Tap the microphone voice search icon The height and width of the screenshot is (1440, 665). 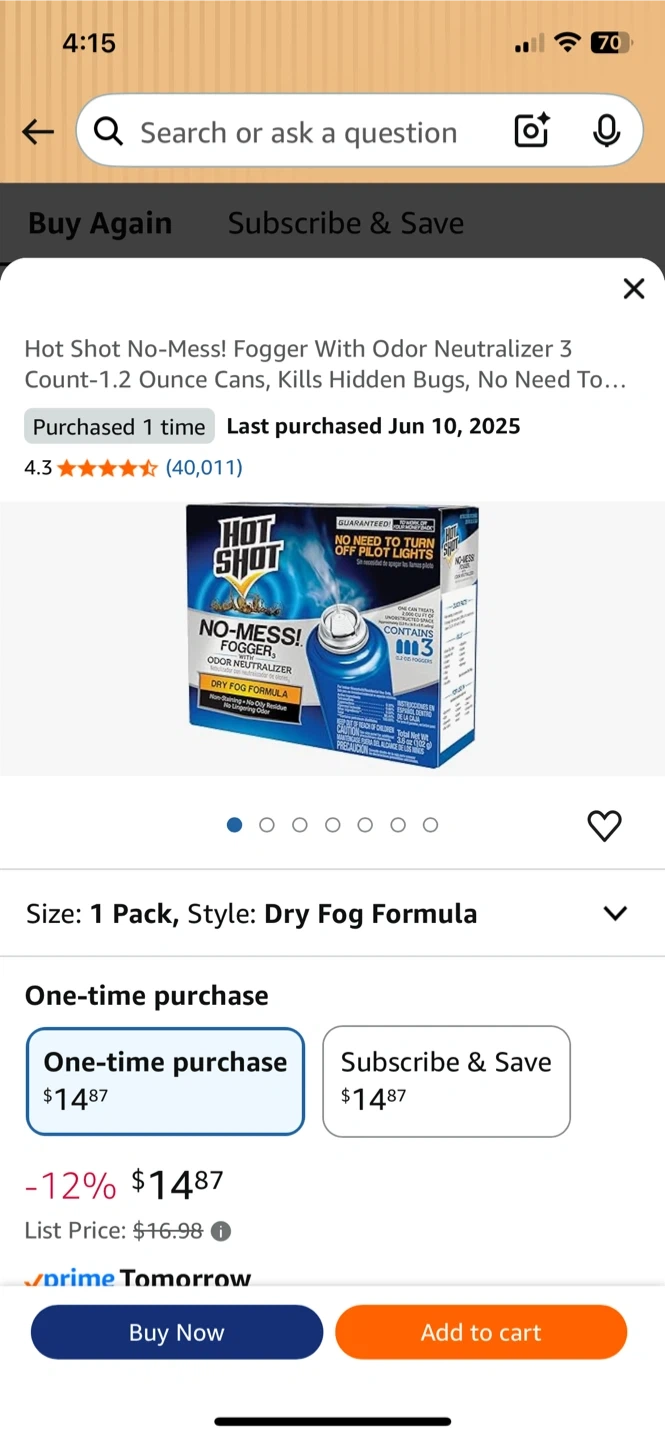click(x=606, y=131)
